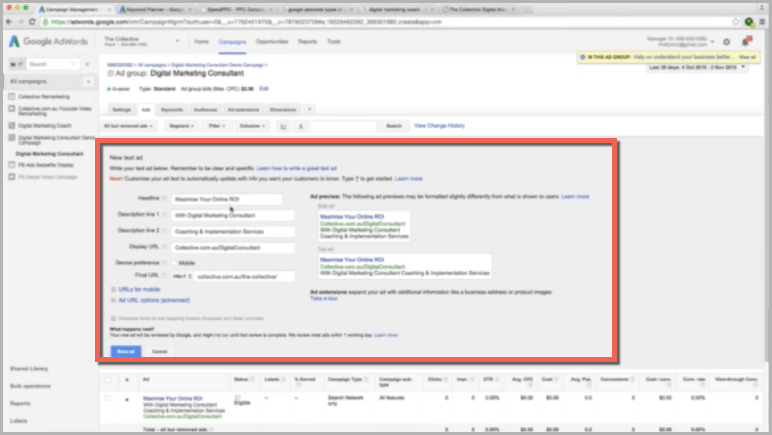Click the ad group icon beside the title
772x435 pixels.
coord(110,73)
